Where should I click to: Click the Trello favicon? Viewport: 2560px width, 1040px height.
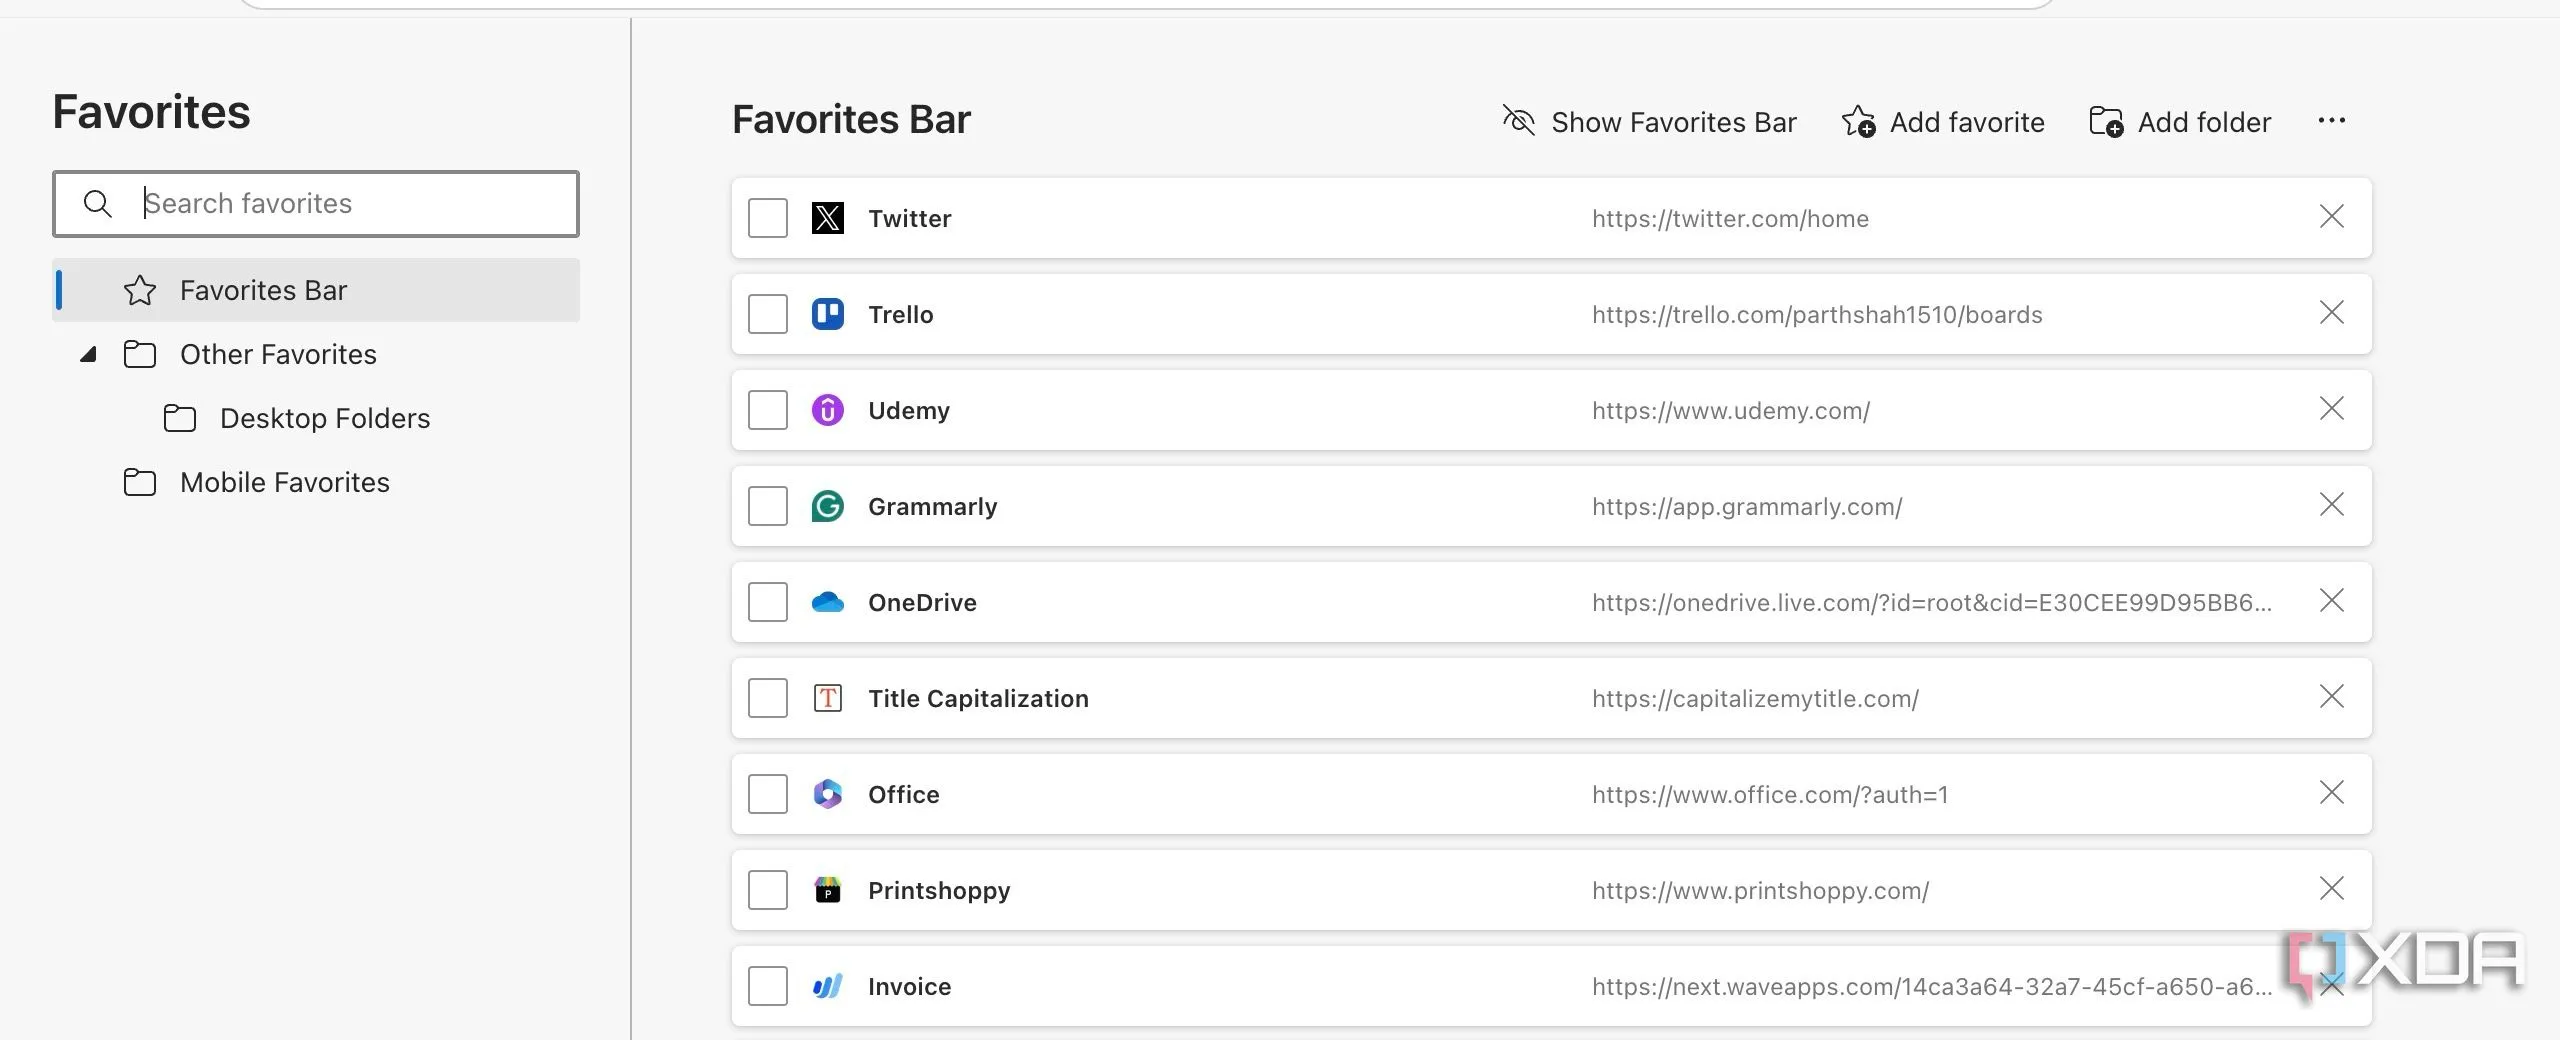[827, 314]
